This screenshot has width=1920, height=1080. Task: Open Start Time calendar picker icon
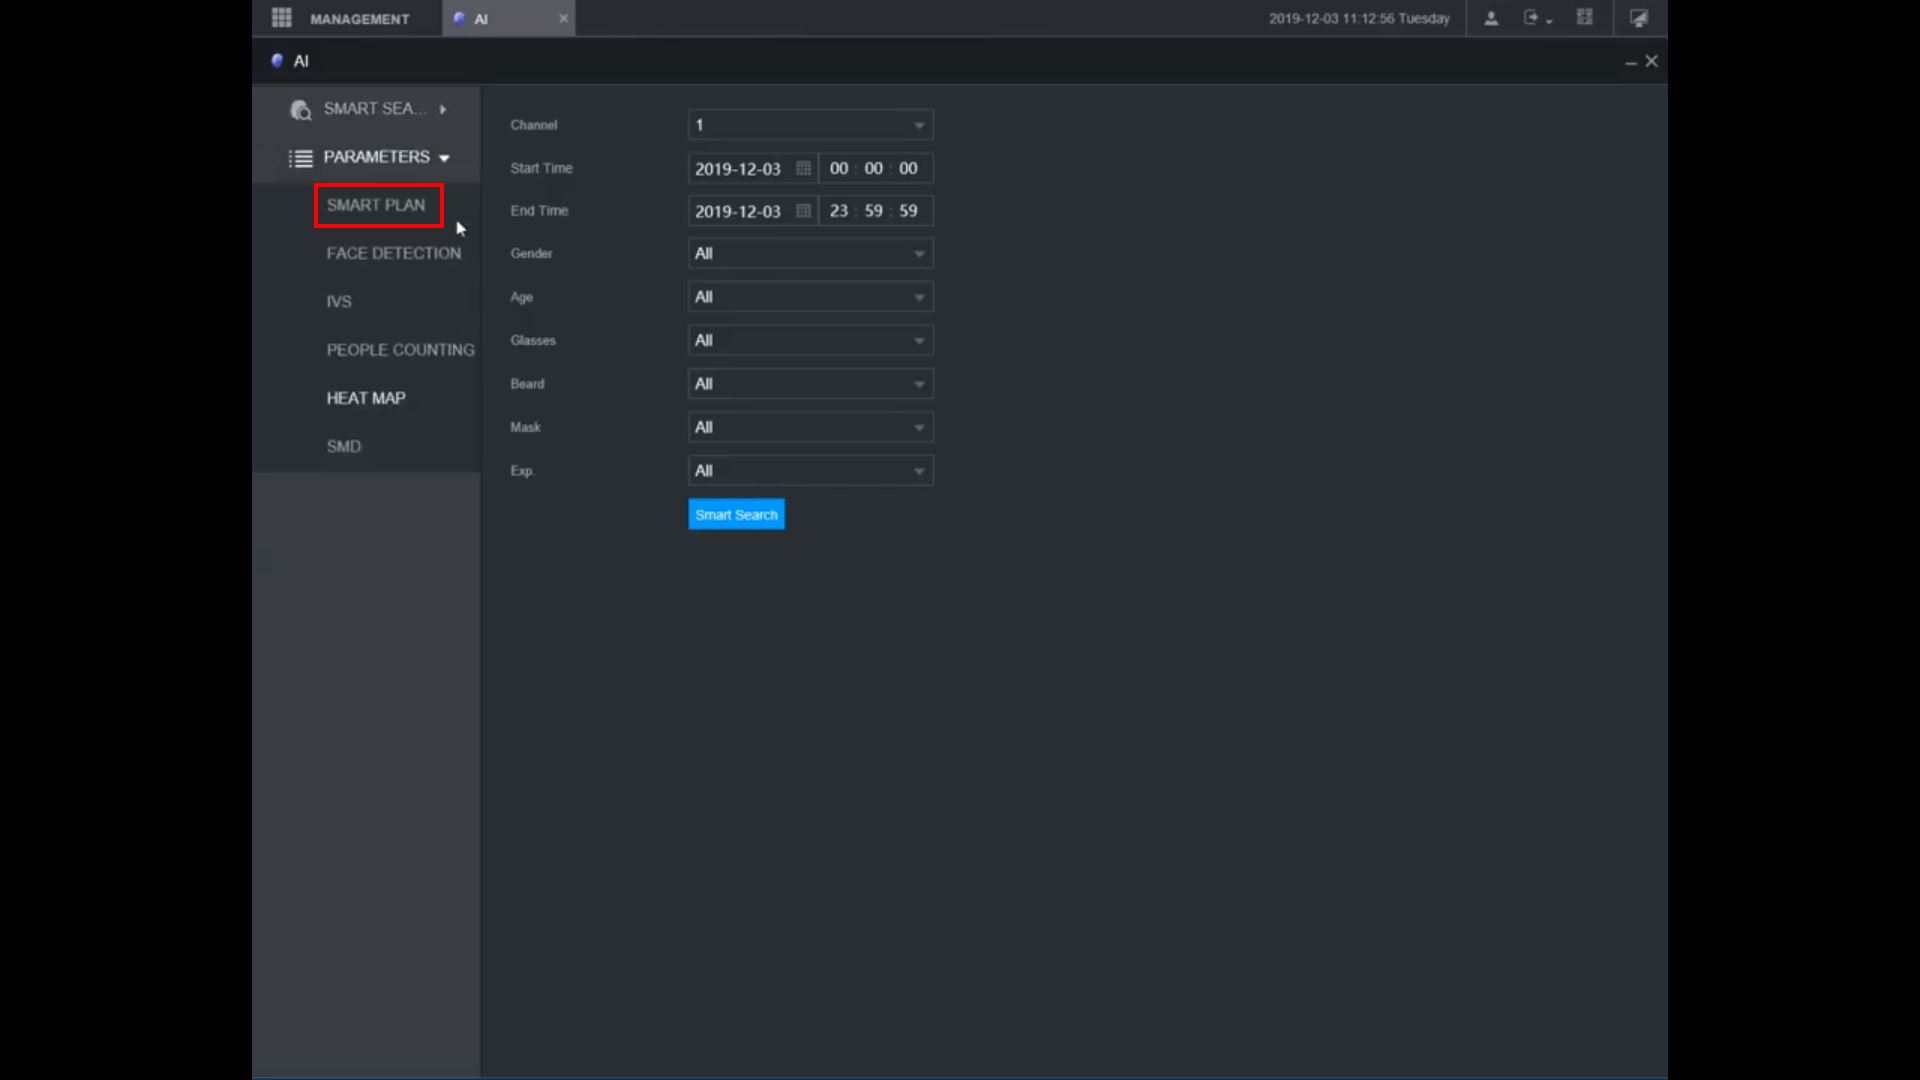[803, 168]
